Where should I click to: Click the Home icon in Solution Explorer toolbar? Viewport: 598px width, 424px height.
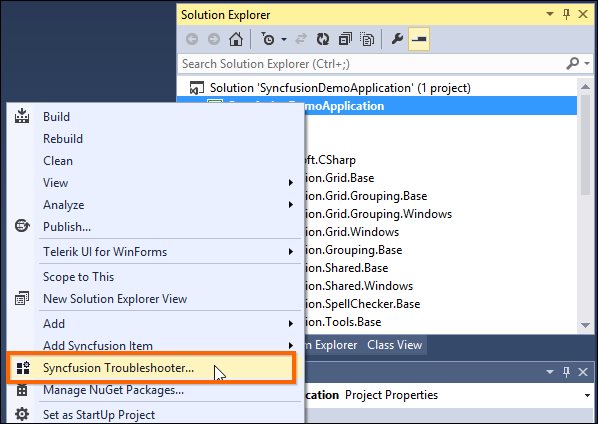(236, 39)
